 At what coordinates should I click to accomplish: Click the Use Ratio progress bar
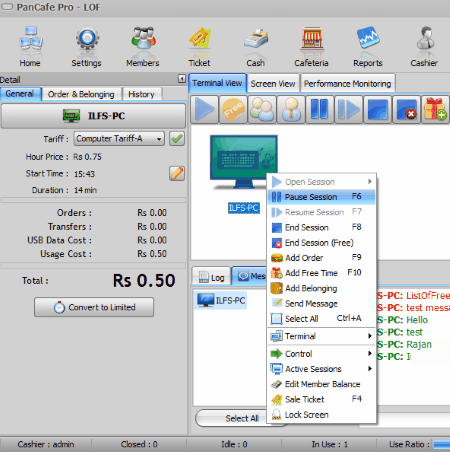click(x=442, y=444)
